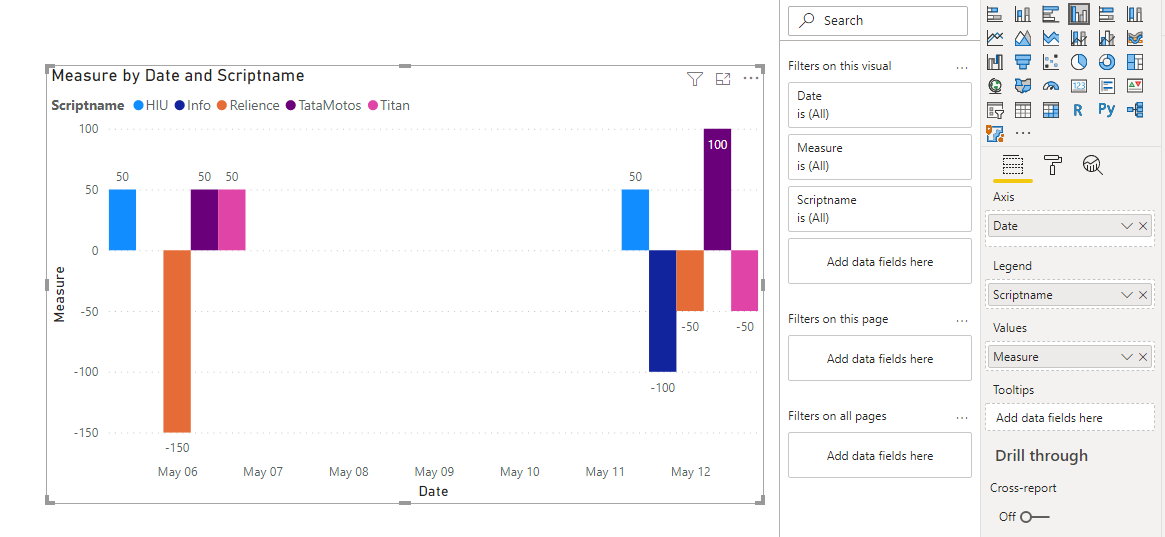Select the orange -150 Relience bar
This screenshot has height=537, width=1165.
click(177, 341)
